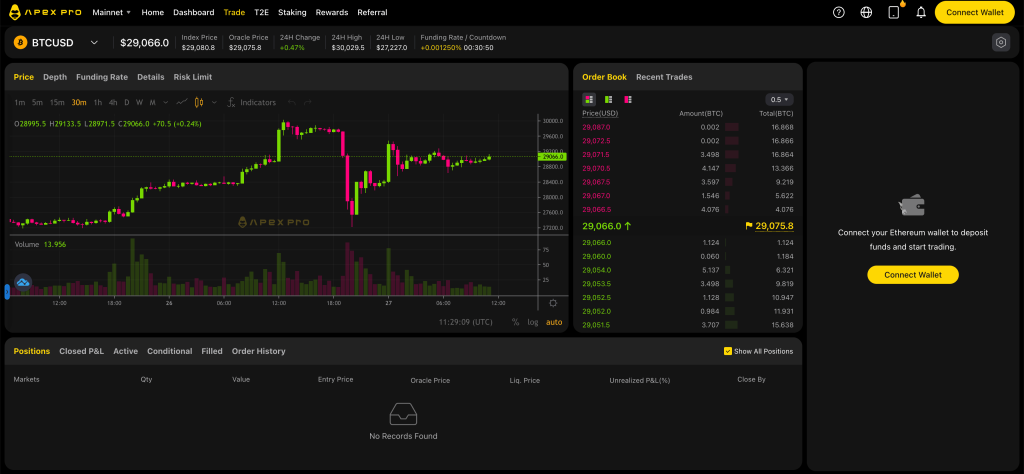This screenshot has width=1024, height=474.
Task: Click the cloud chart widget icon
Action: click(24, 283)
